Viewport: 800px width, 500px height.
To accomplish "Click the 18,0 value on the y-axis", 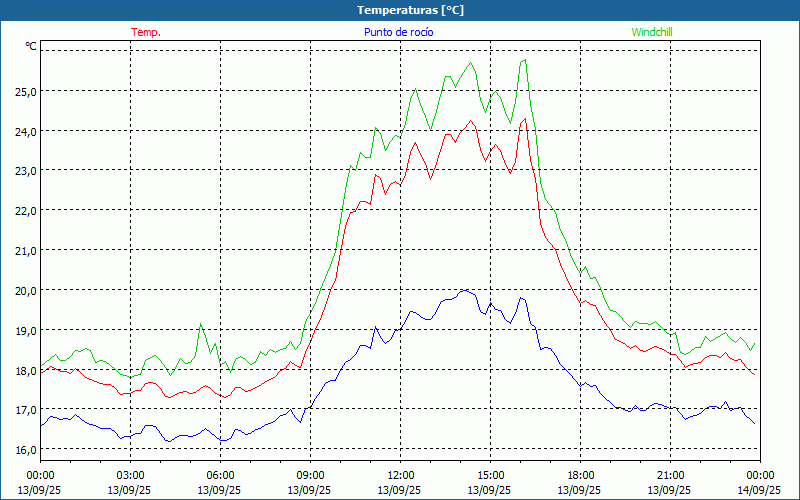I will pos(25,370).
